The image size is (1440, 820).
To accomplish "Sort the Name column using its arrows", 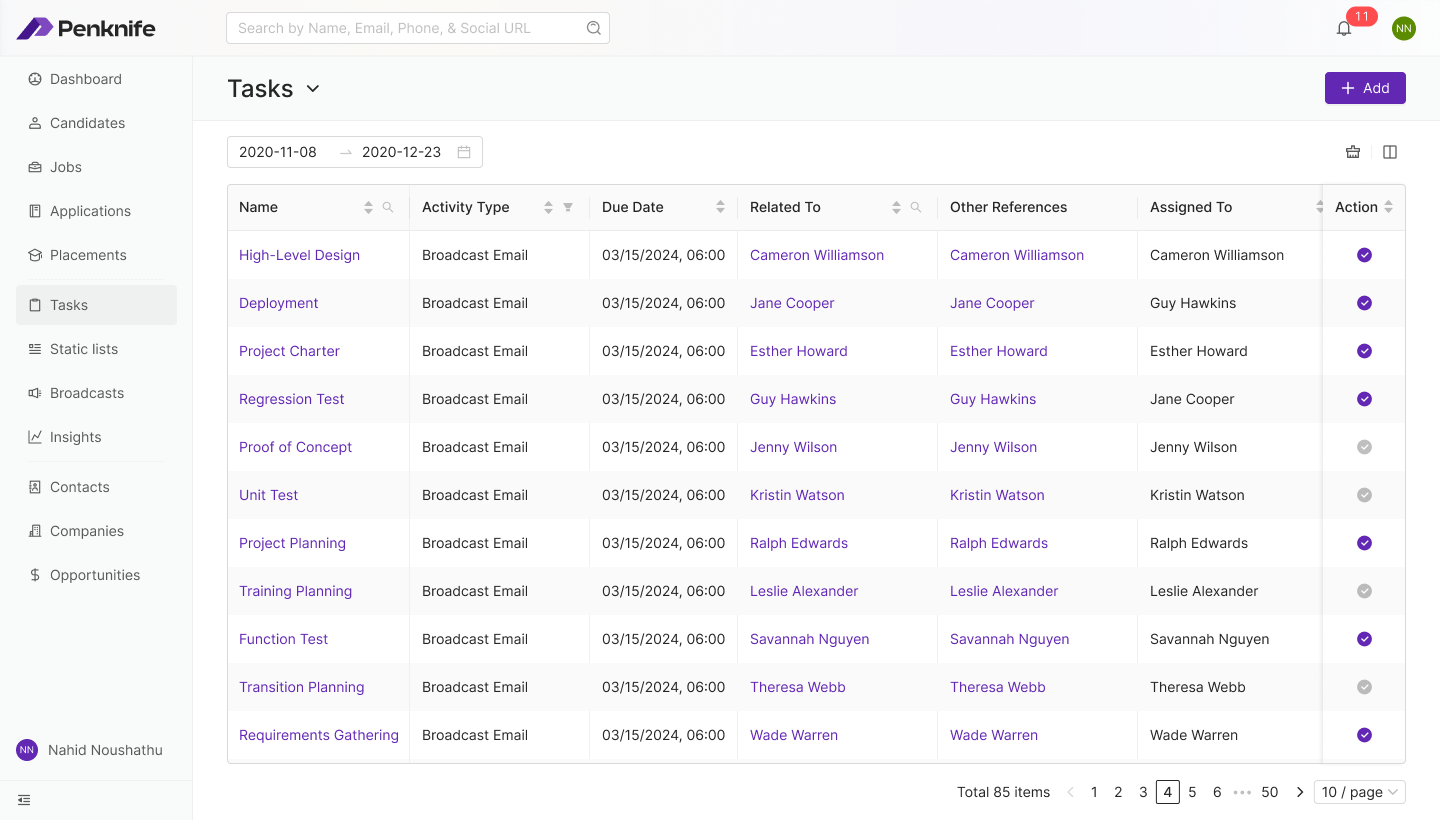I will [368, 207].
